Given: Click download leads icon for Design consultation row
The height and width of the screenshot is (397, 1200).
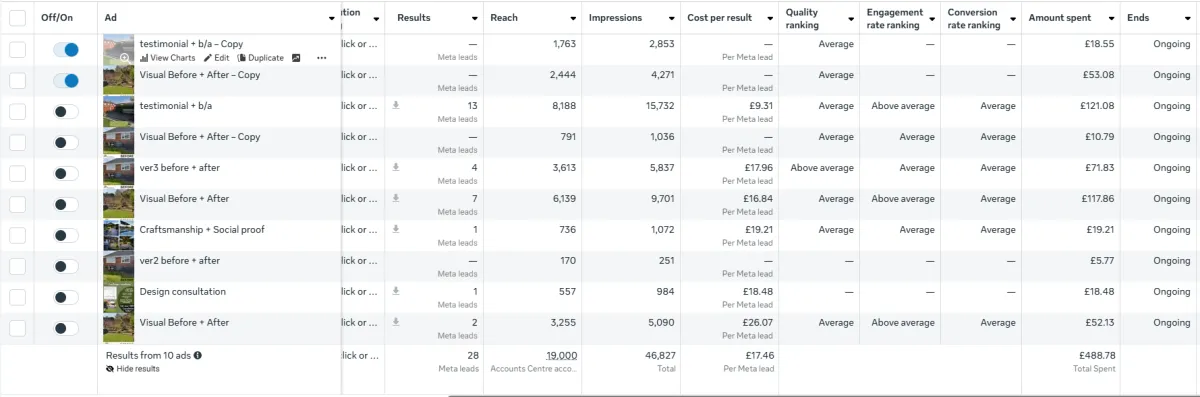Looking at the screenshot, I should [396, 291].
